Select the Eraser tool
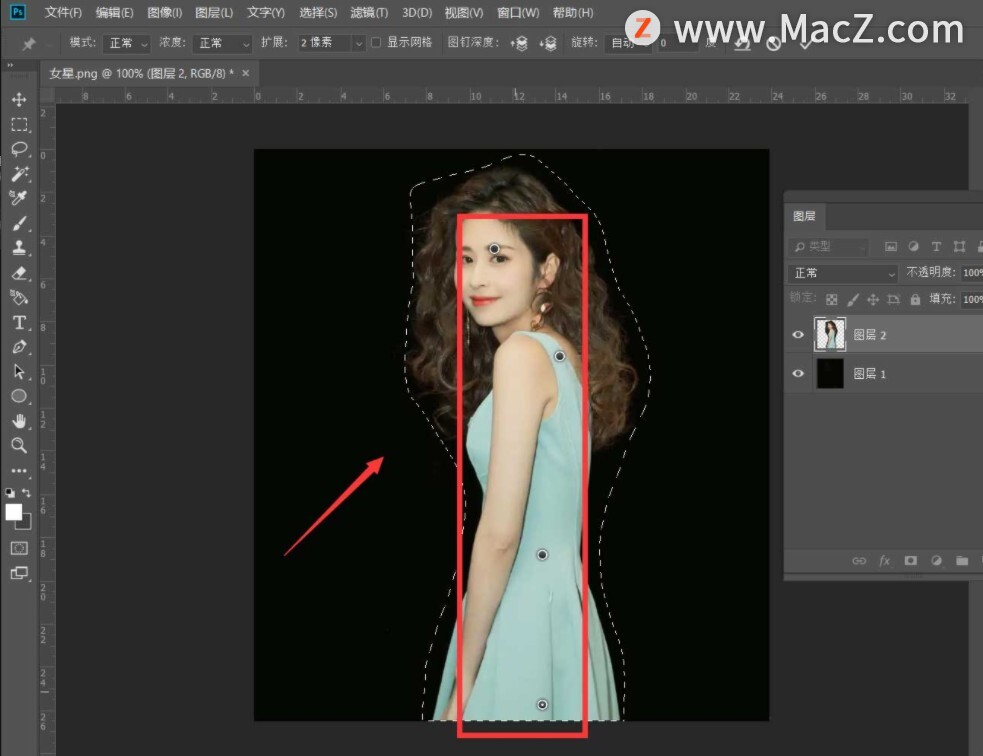The image size is (983, 756). click(x=19, y=273)
